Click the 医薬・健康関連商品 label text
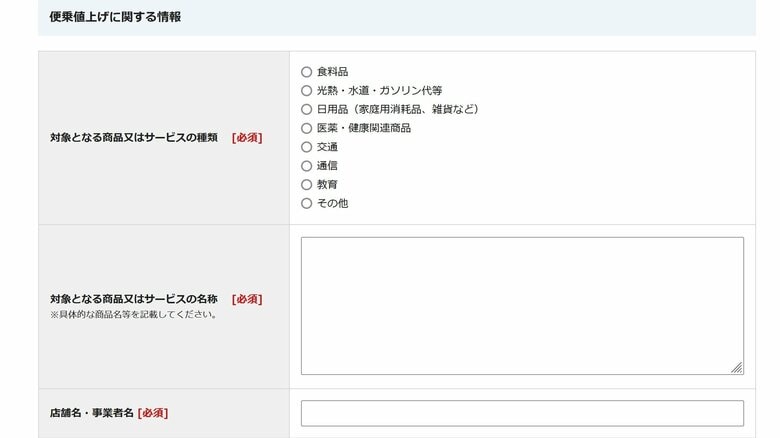The width and height of the screenshot is (780, 438). 364,128
